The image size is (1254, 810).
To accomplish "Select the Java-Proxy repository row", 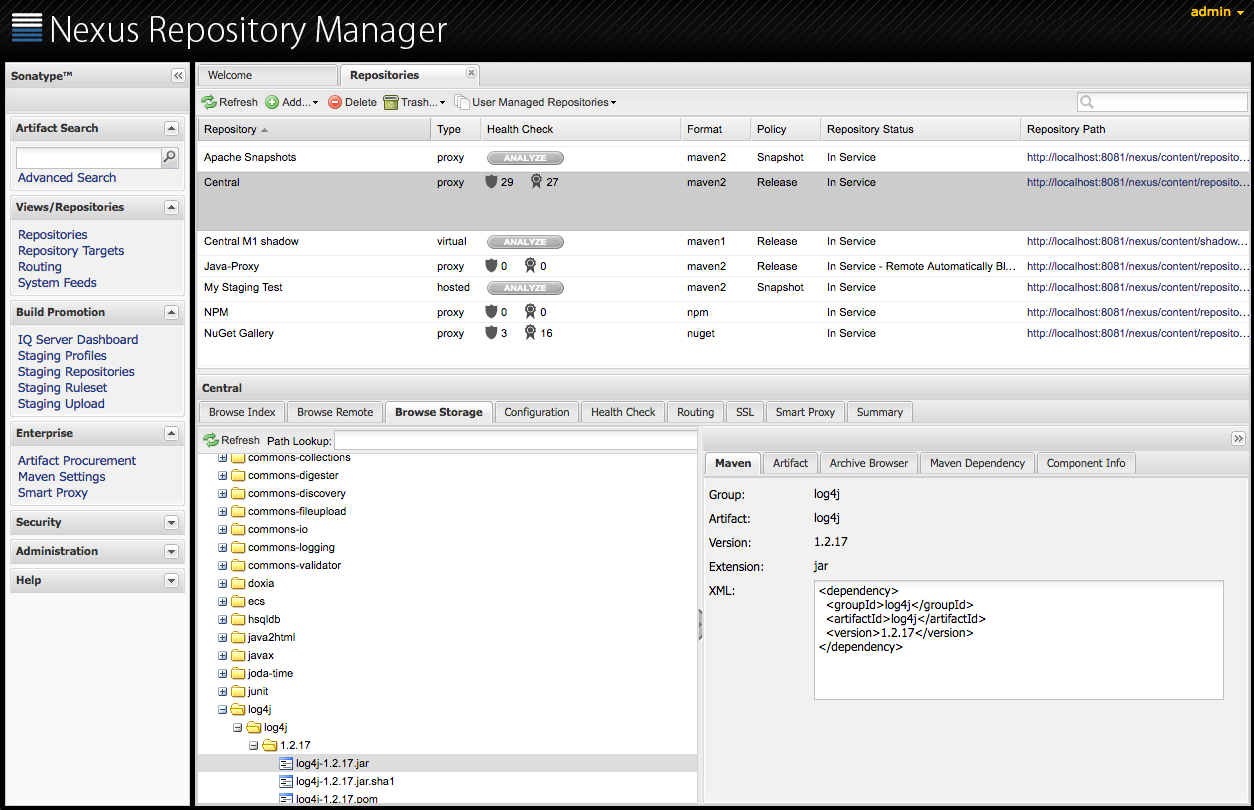I will 723,267.
